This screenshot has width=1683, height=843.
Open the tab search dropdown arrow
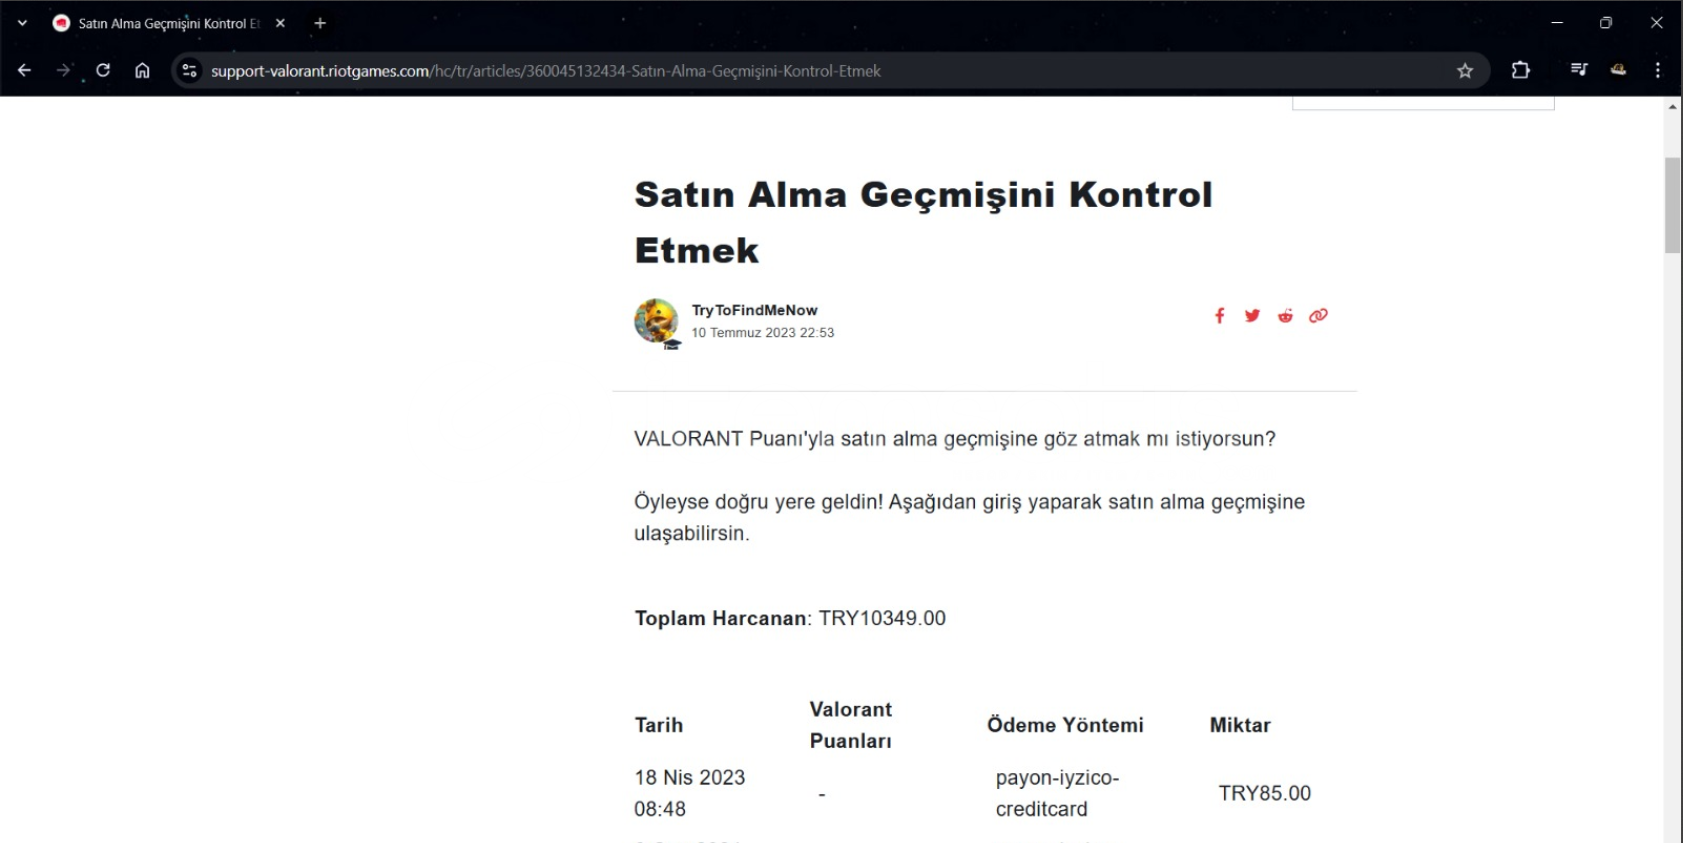click(x=22, y=23)
